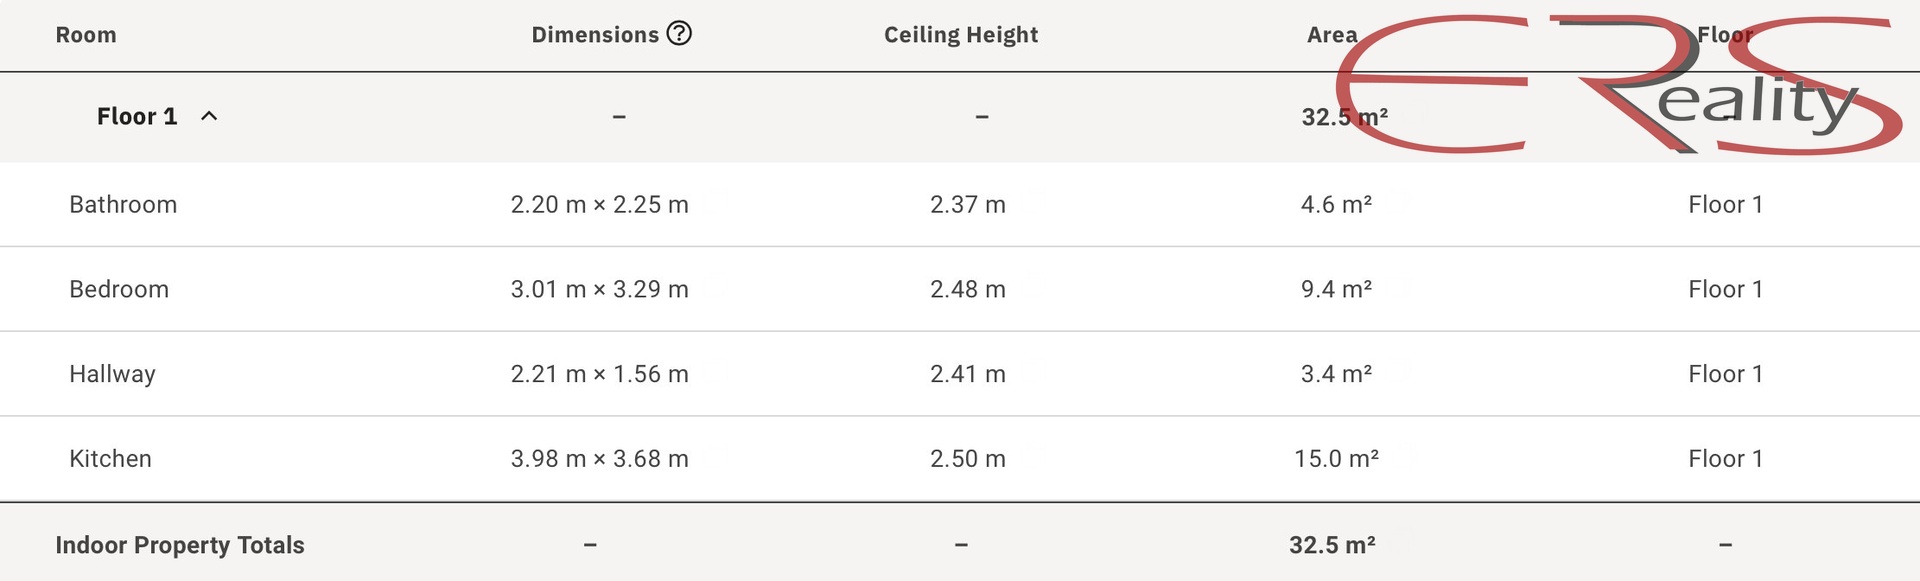Screen dimensions: 1920x581
Task: Click Bedroom ceiling height 2.48 m
Action: pos(968,289)
